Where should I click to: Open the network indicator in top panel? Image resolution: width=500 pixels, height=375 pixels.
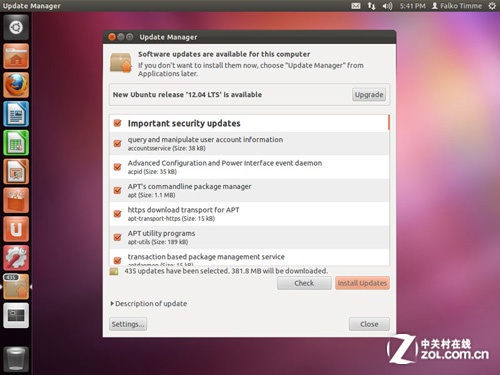click(x=371, y=6)
